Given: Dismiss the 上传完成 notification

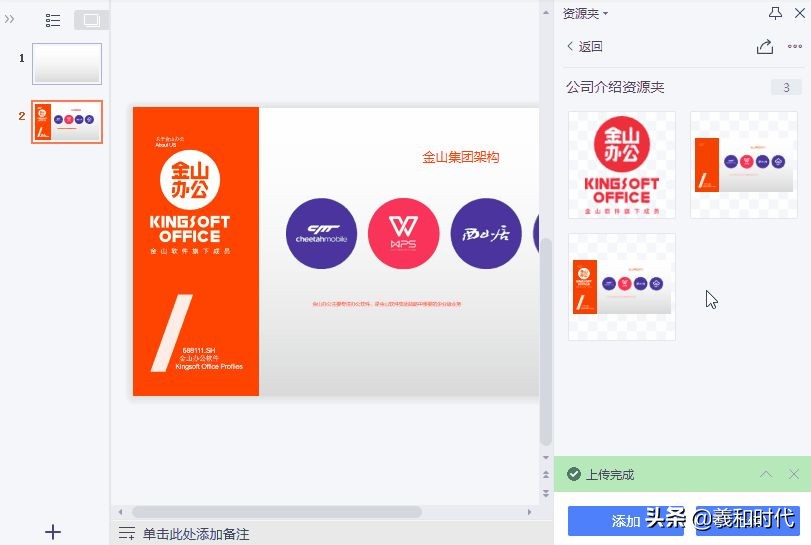Looking at the screenshot, I should click(793, 474).
